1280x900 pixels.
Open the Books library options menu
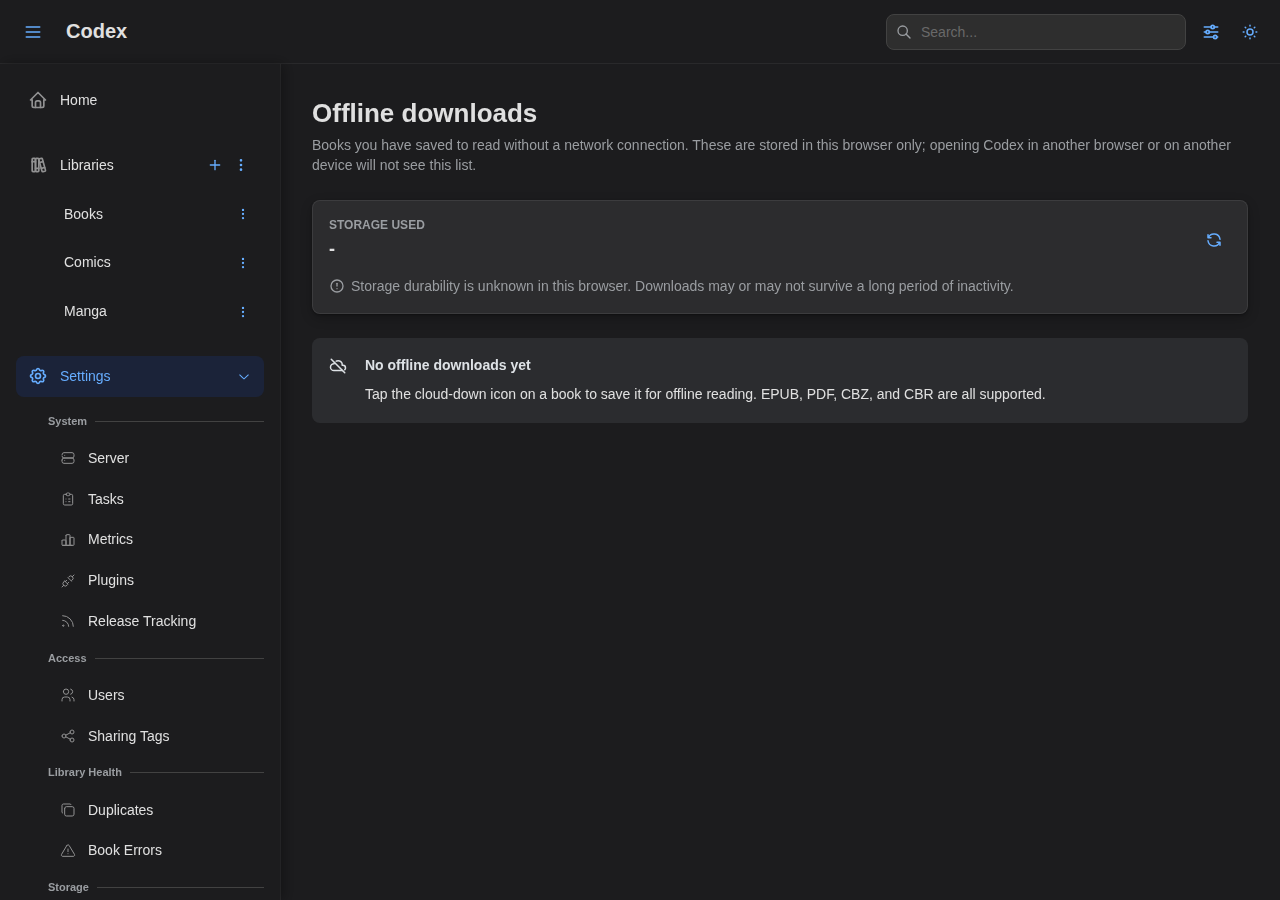click(242, 214)
